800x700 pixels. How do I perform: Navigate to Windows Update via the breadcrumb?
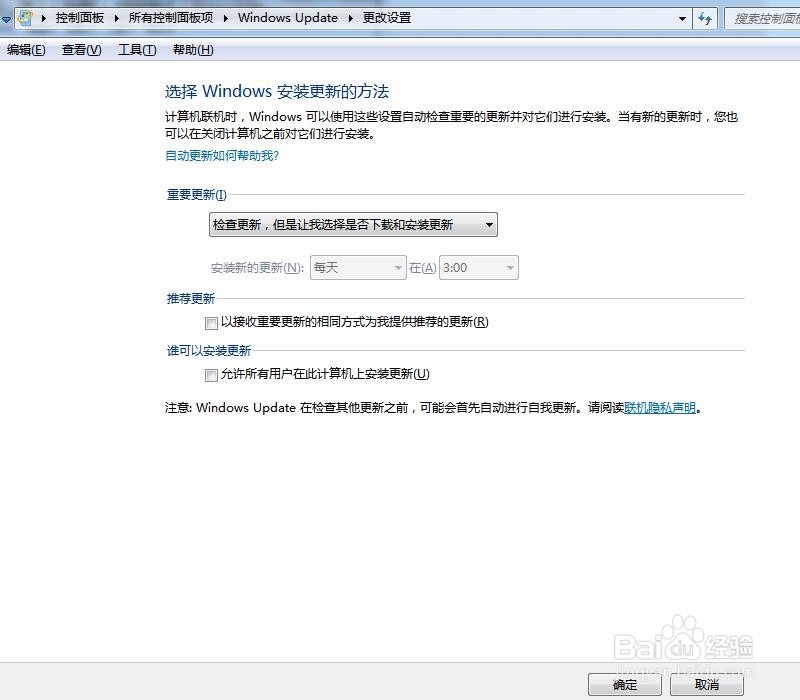289,17
